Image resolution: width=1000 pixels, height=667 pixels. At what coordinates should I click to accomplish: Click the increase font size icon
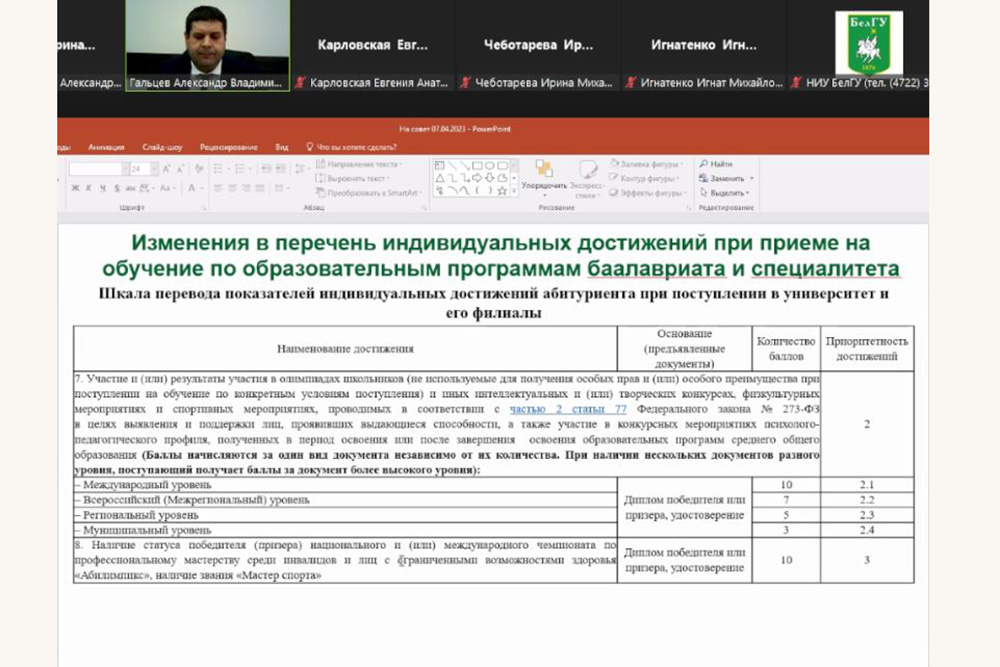(166, 169)
